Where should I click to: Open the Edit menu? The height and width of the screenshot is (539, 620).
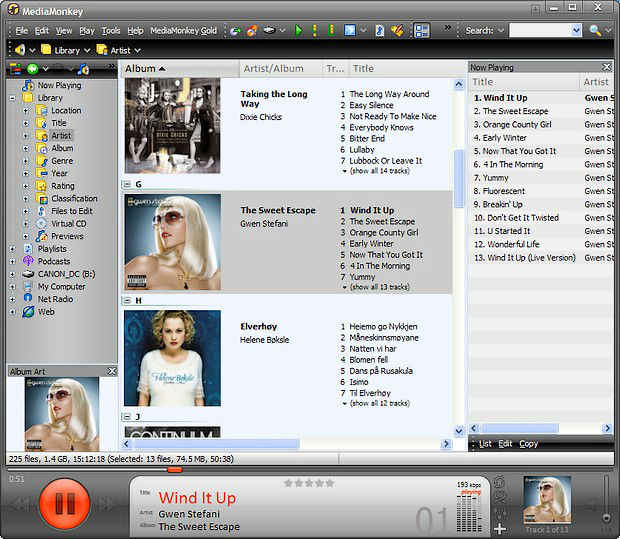click(42, 30)
